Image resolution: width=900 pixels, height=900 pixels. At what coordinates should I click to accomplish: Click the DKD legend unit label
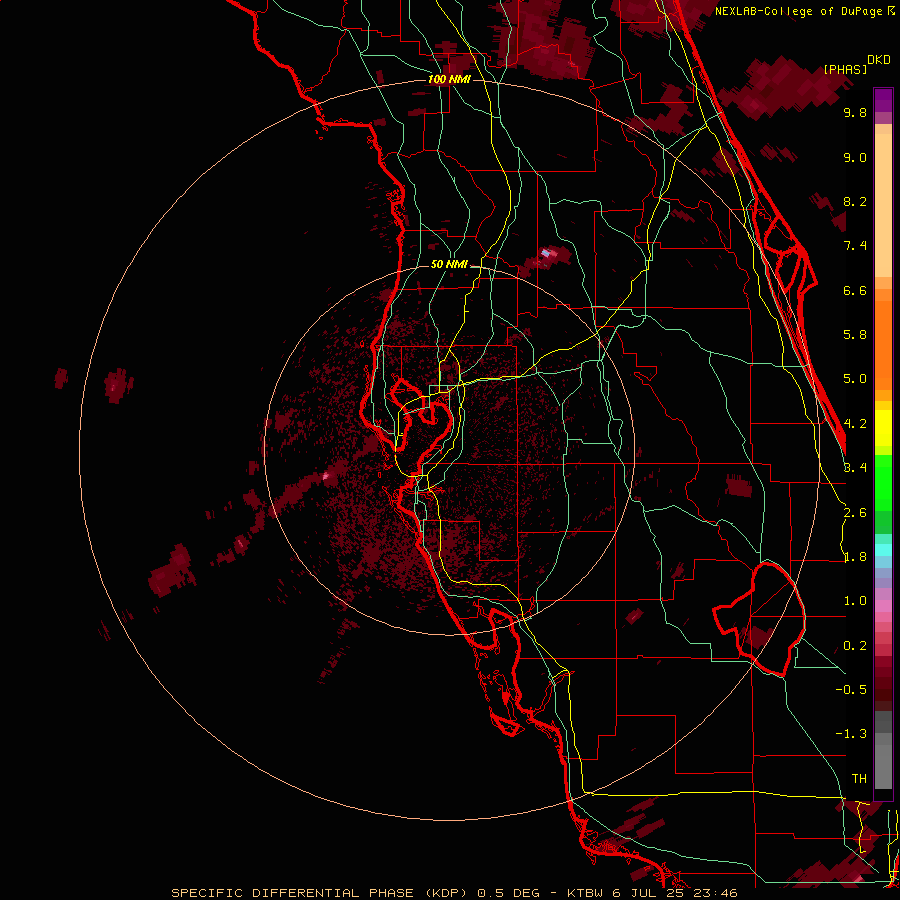(x=879, y=60)
